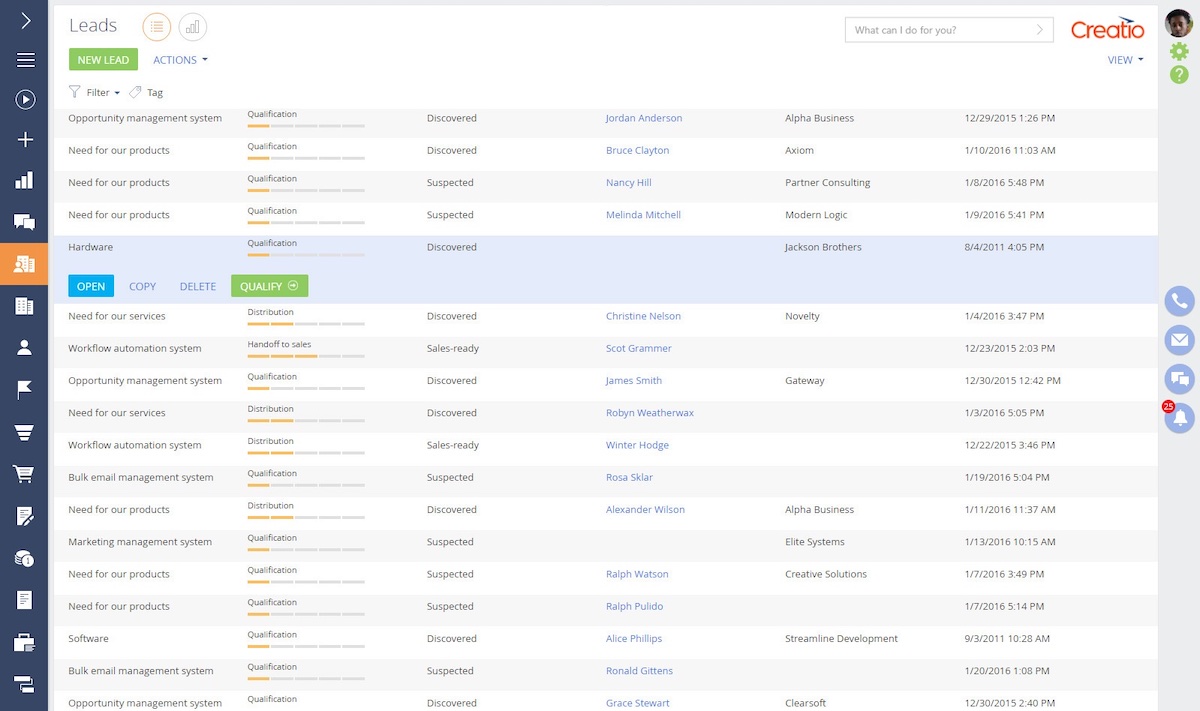This screenshot has width=1200, height=711.
Task: Click the plus icon in left sidebar
Action: (x=25, y=140)
